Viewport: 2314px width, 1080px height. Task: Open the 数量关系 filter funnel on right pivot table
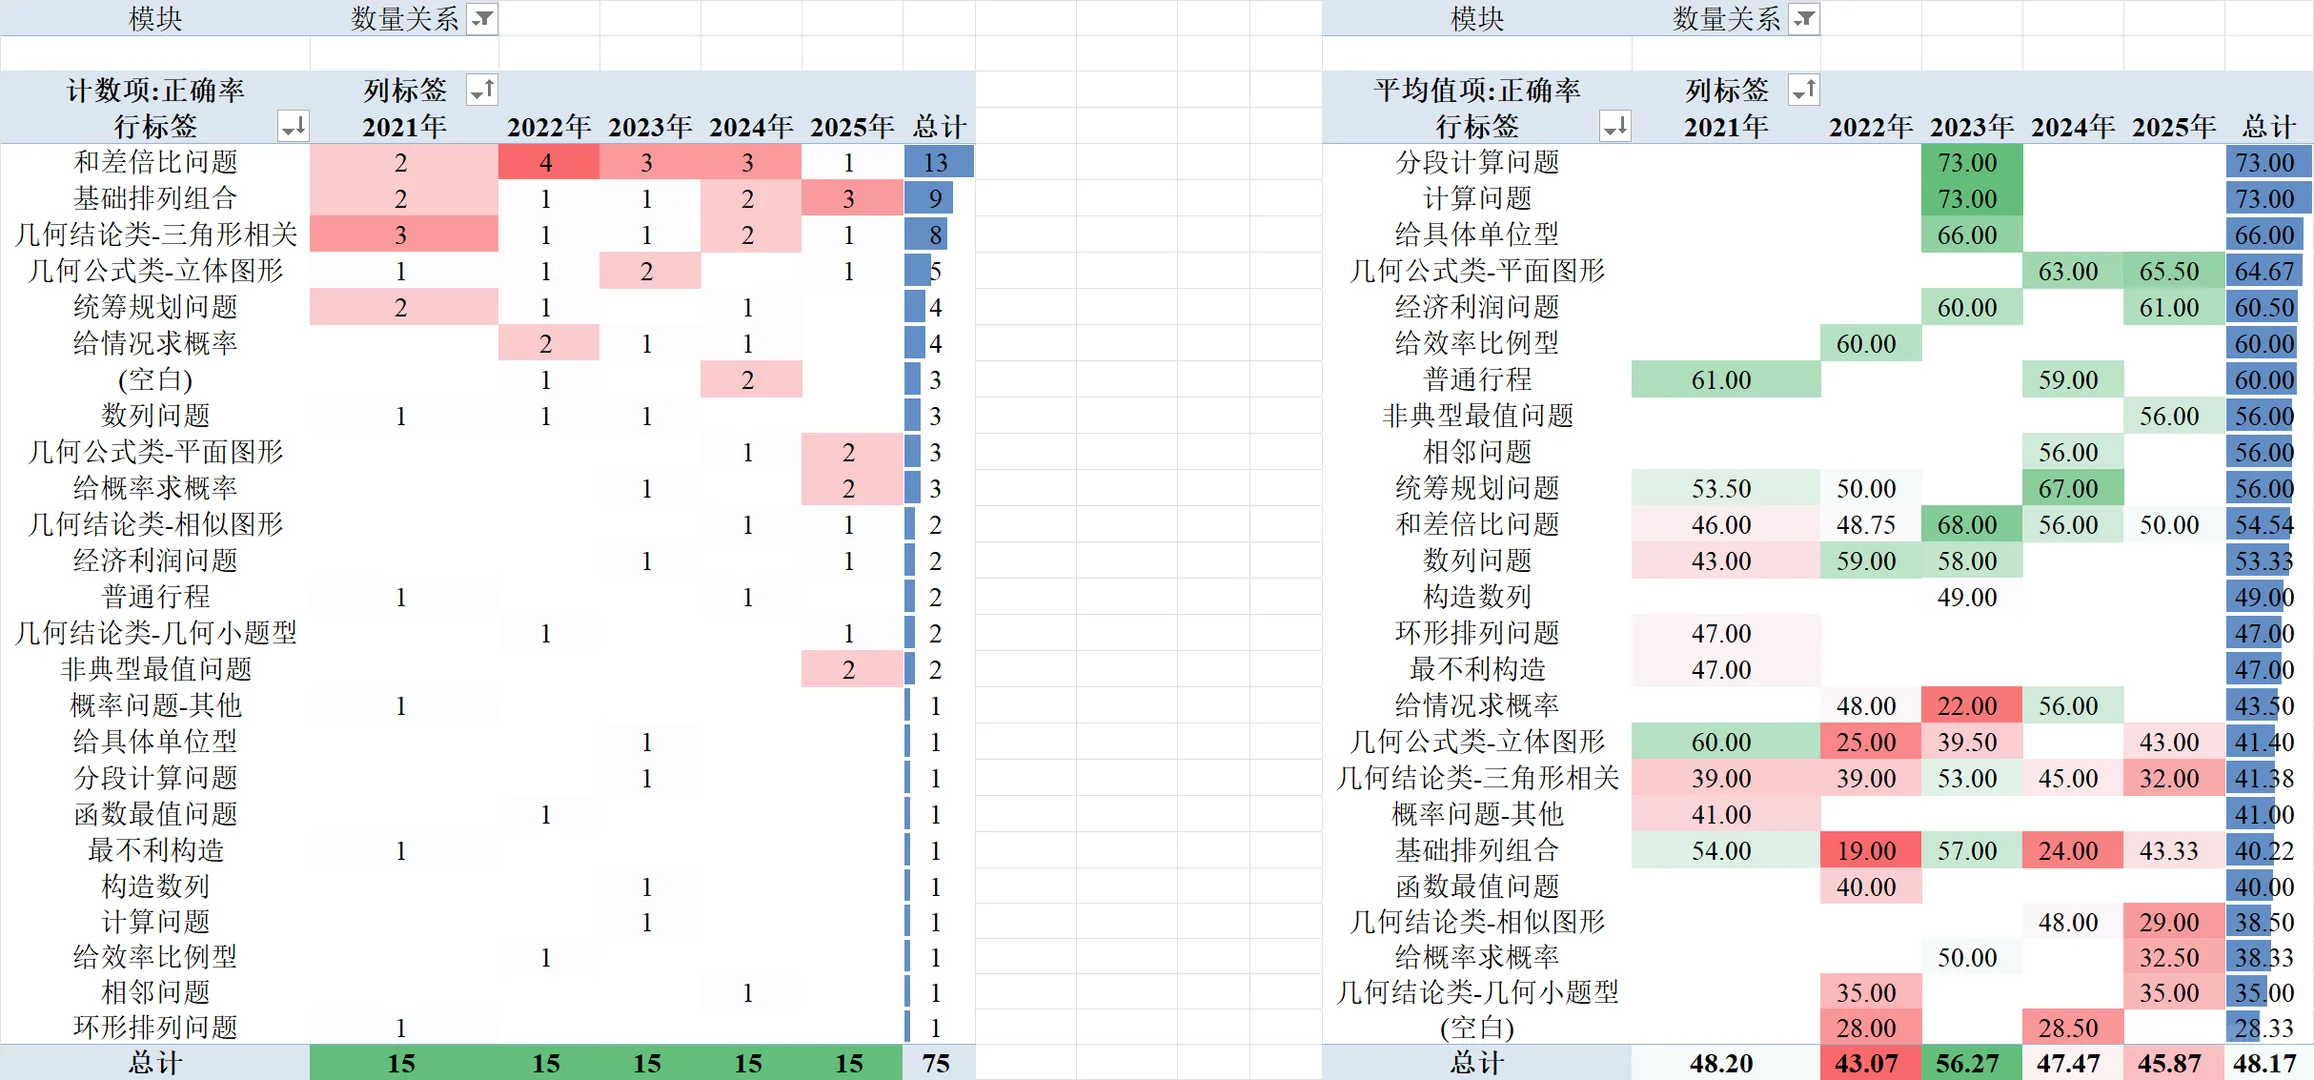1804,18
